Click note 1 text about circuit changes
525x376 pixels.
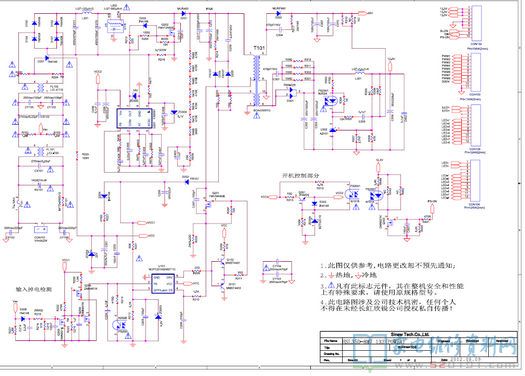click(388, 266)
